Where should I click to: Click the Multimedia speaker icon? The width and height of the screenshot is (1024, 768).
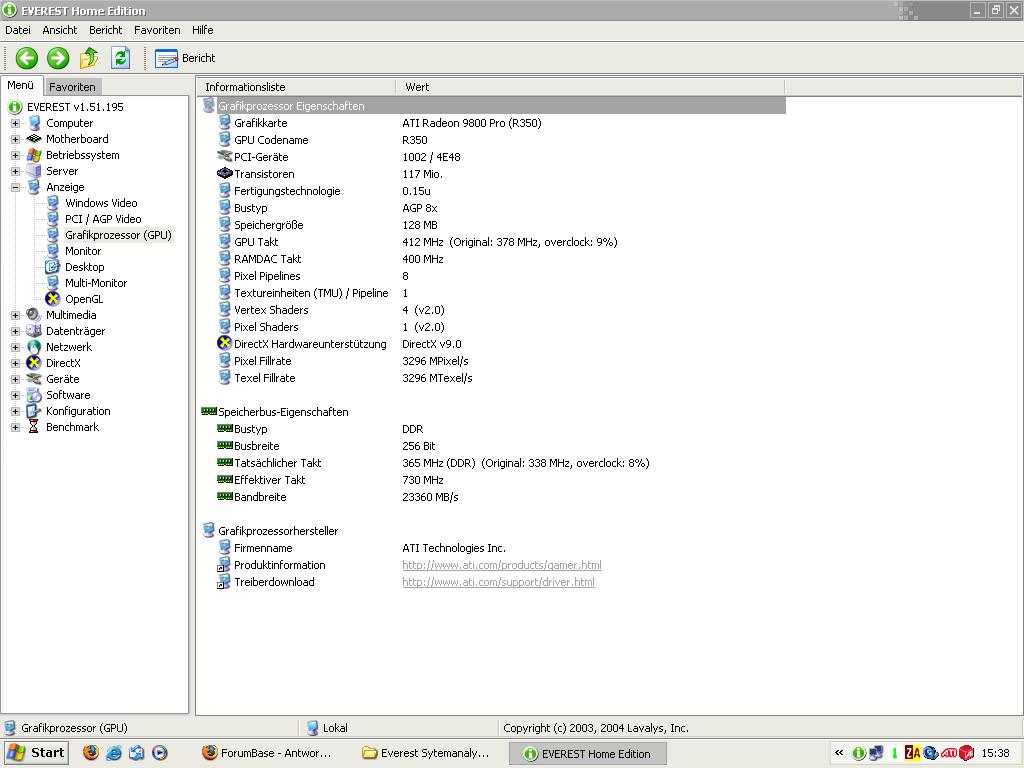(34, 315)
